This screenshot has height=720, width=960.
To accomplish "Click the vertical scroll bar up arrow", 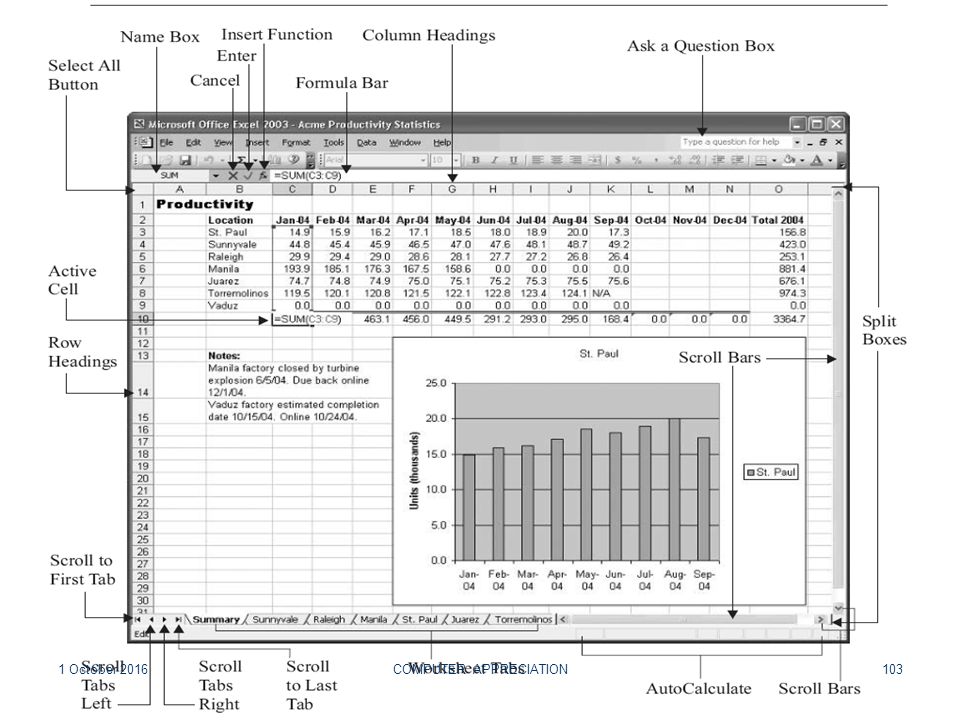I will (838, 192).
